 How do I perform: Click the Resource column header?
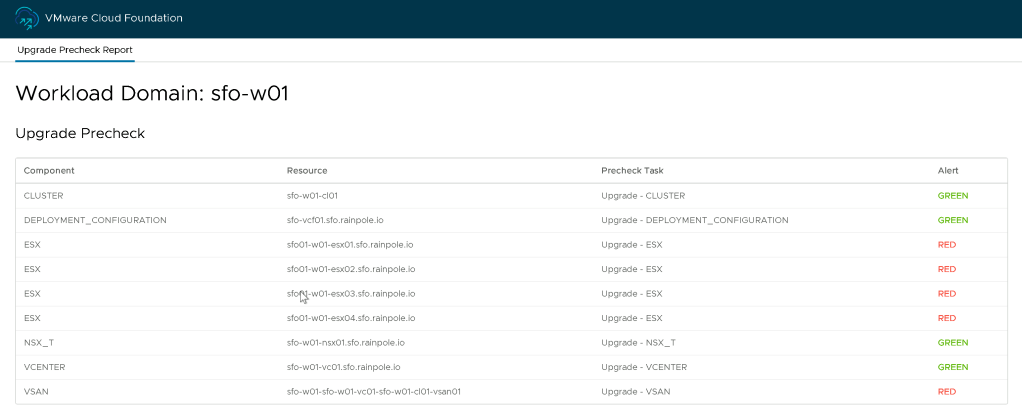coord(307,171)
